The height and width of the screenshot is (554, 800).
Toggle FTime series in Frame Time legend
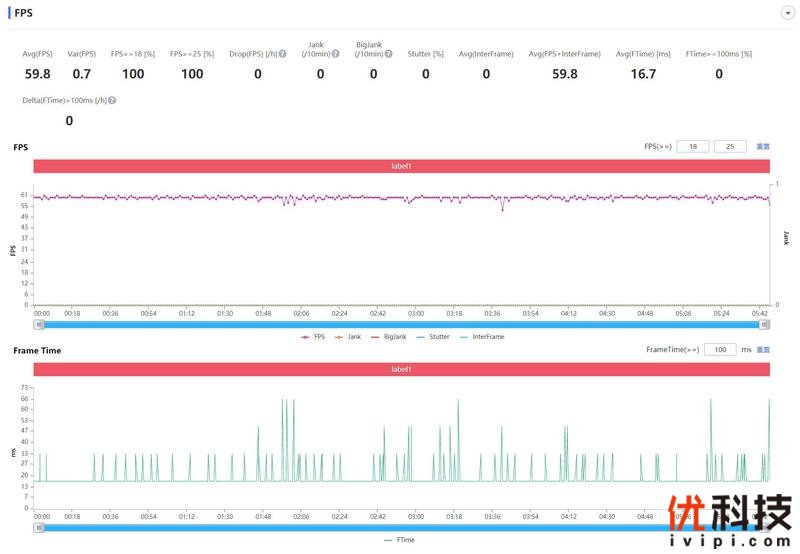coord(399,540)
